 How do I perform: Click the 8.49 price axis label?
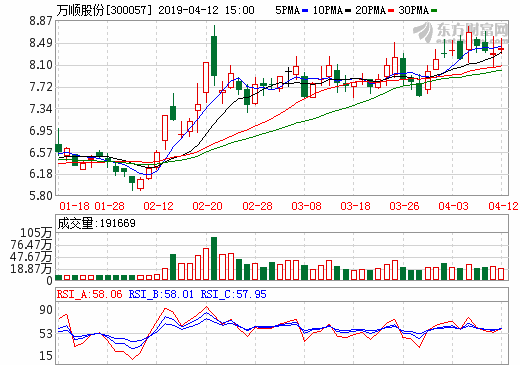(41, 43)
